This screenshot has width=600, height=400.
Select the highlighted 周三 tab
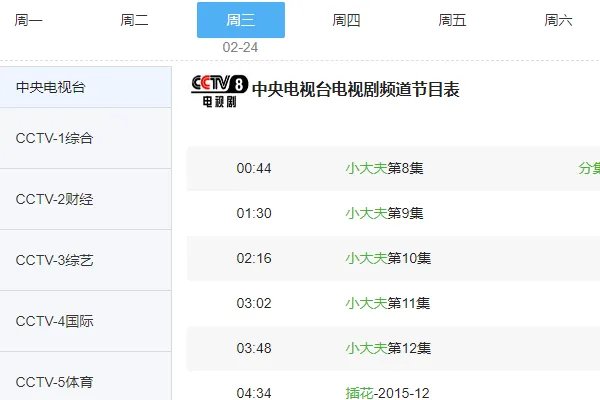pyautogui.click(x=241, y=20)
